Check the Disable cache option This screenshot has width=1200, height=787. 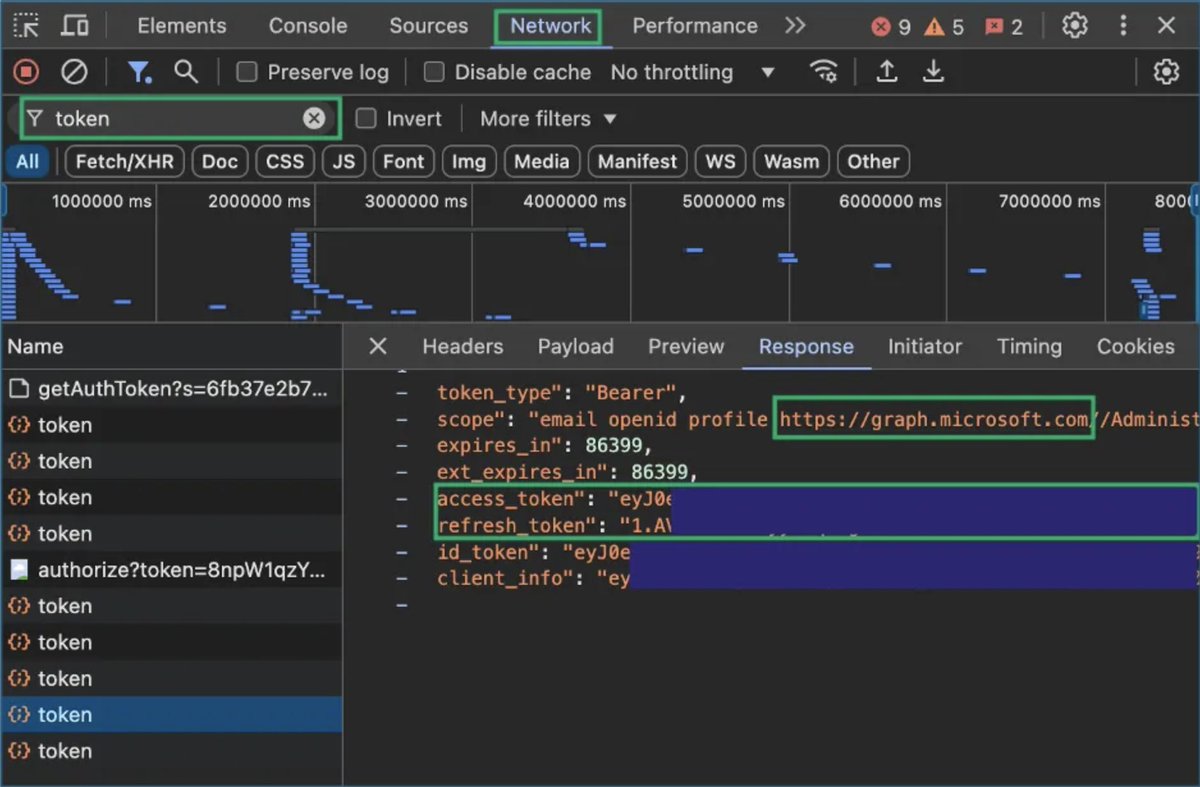434,72
